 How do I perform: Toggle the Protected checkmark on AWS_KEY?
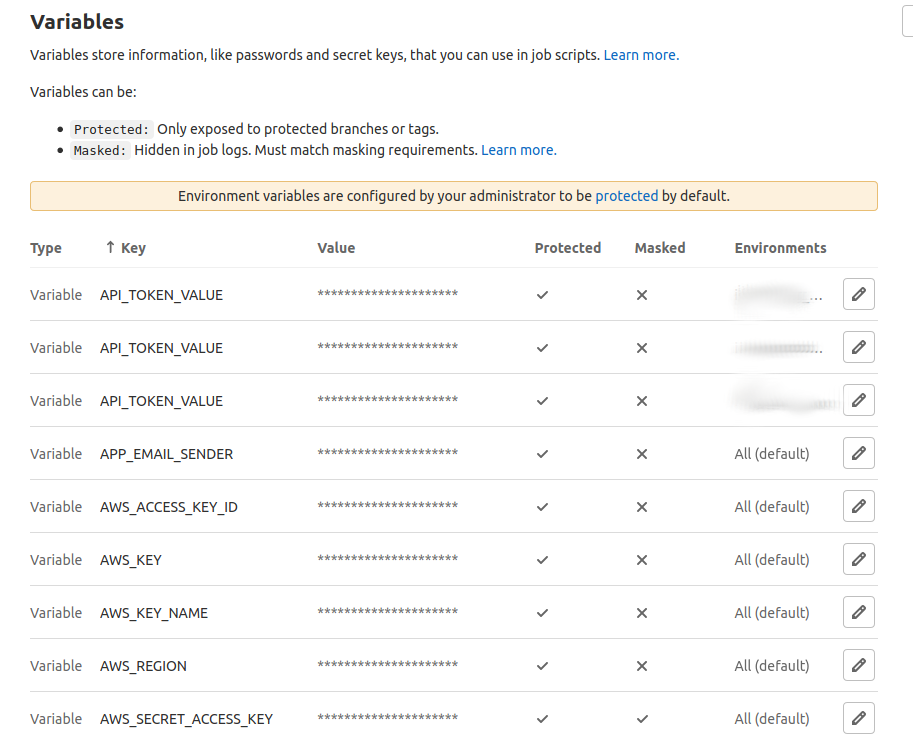click(x=542, y=560)
